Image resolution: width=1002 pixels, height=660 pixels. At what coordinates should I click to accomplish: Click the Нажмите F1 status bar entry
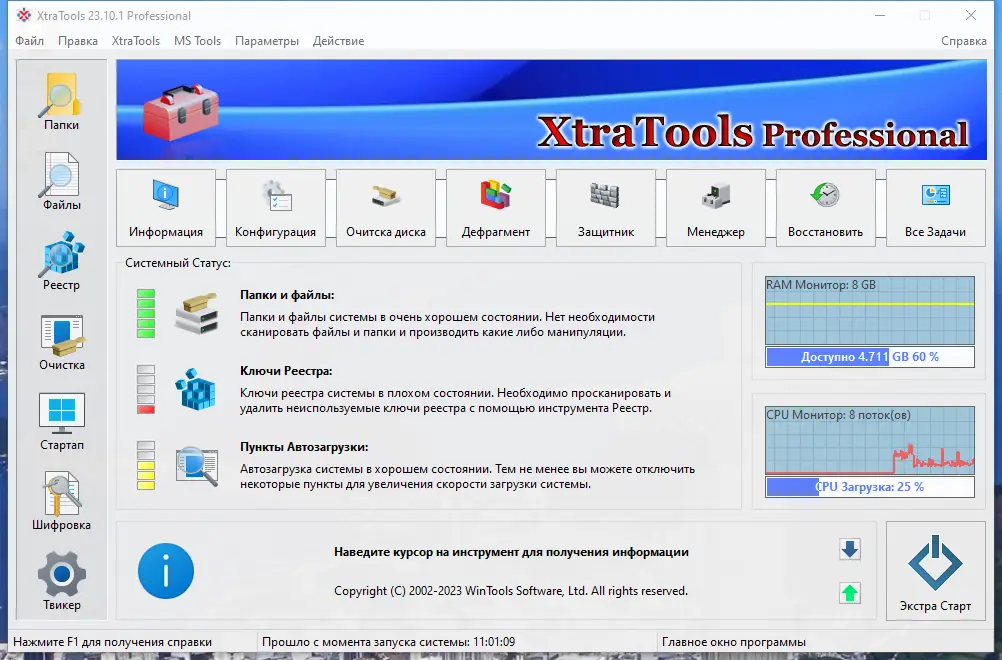tap(112, 642)
